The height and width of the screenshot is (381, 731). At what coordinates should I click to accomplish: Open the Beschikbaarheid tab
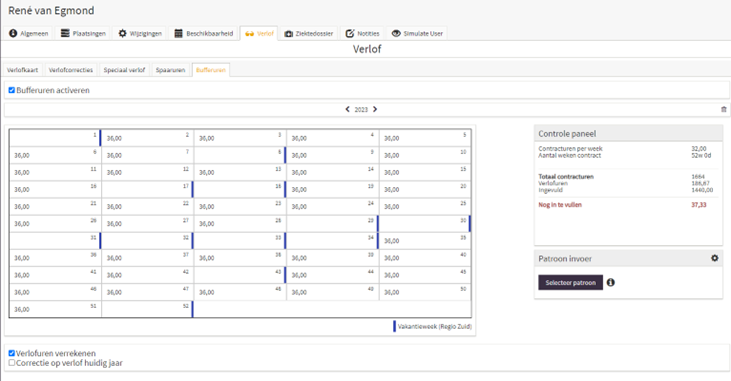coord(203,34)
